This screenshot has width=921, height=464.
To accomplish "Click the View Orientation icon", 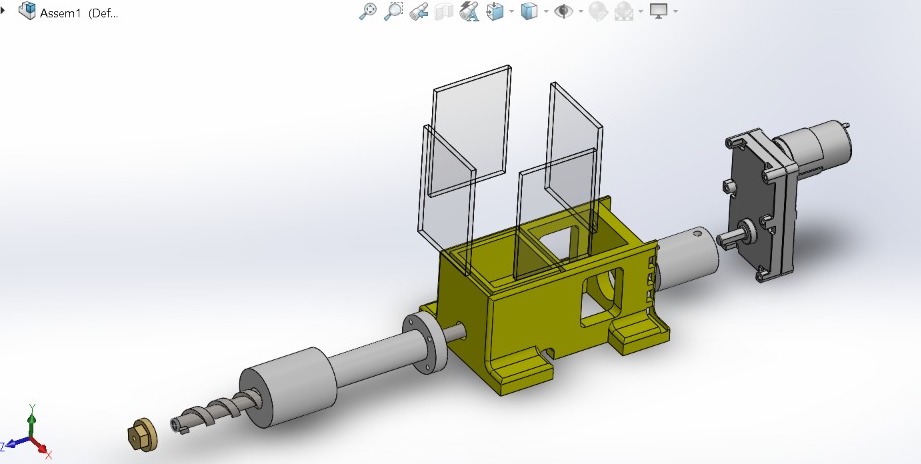I will pyautogui.click(x=495, y=11).
